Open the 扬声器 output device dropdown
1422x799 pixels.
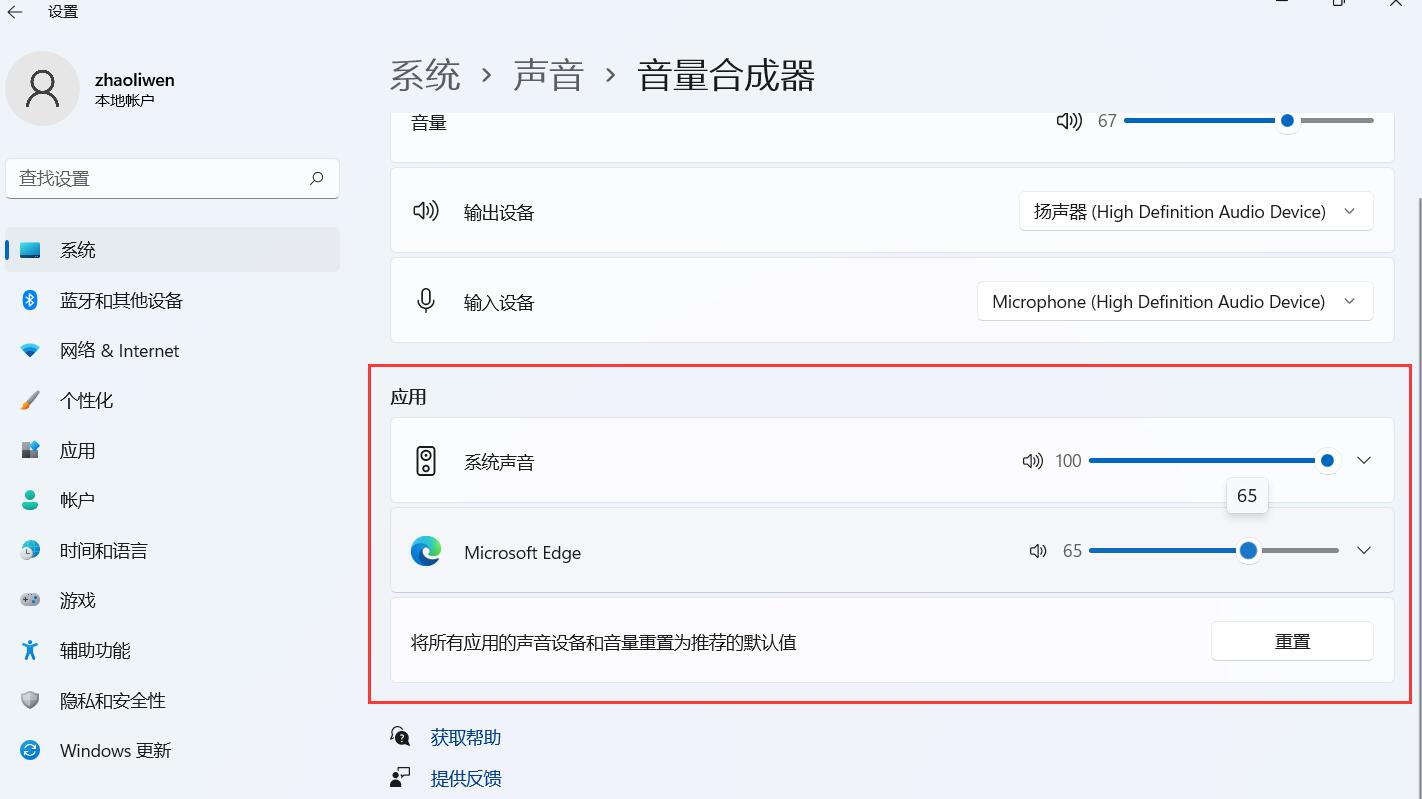tap(1195, 211)
